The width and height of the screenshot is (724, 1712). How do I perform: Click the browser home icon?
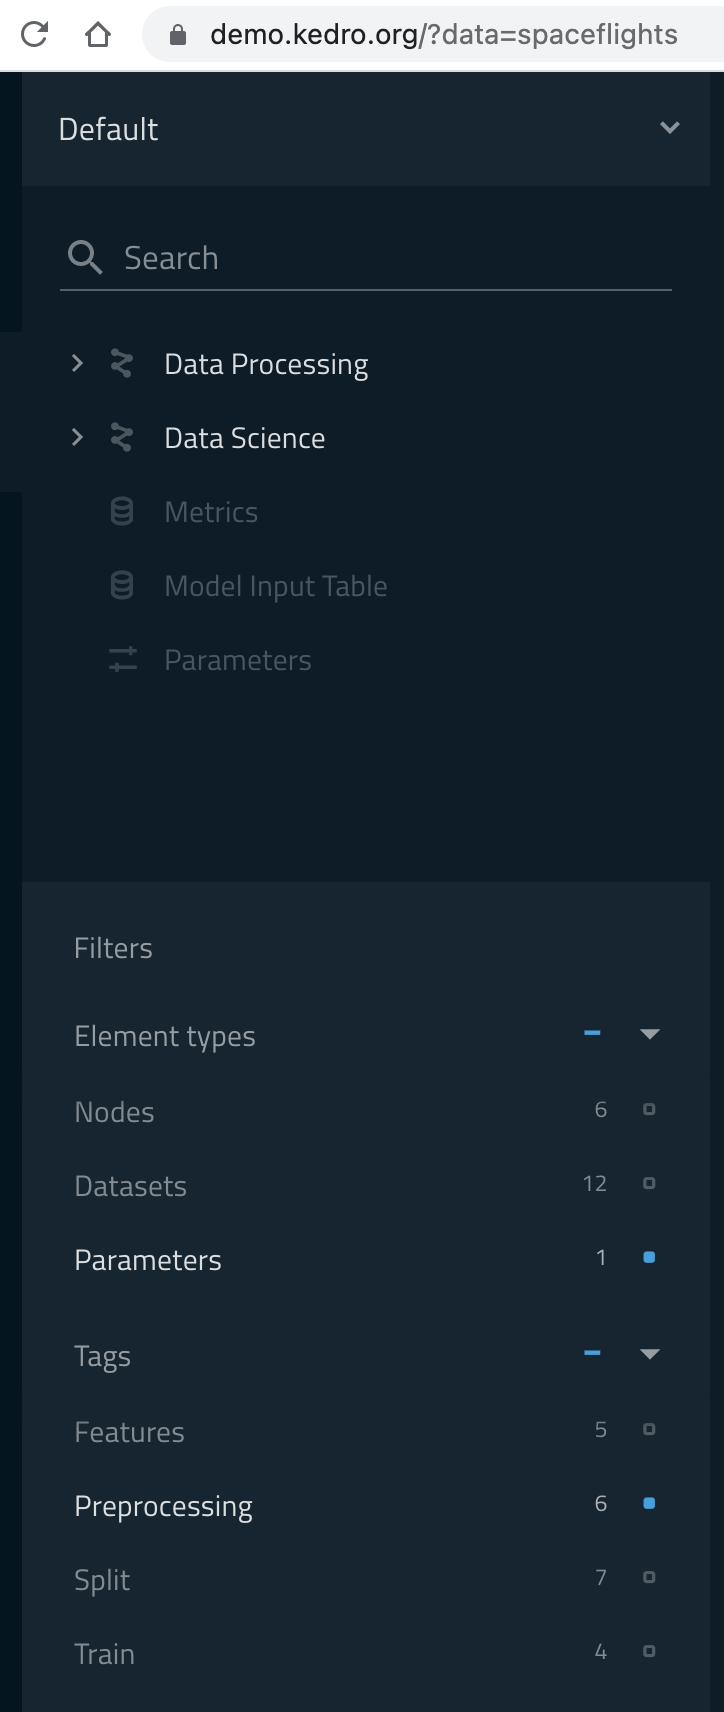coord(97,35)
